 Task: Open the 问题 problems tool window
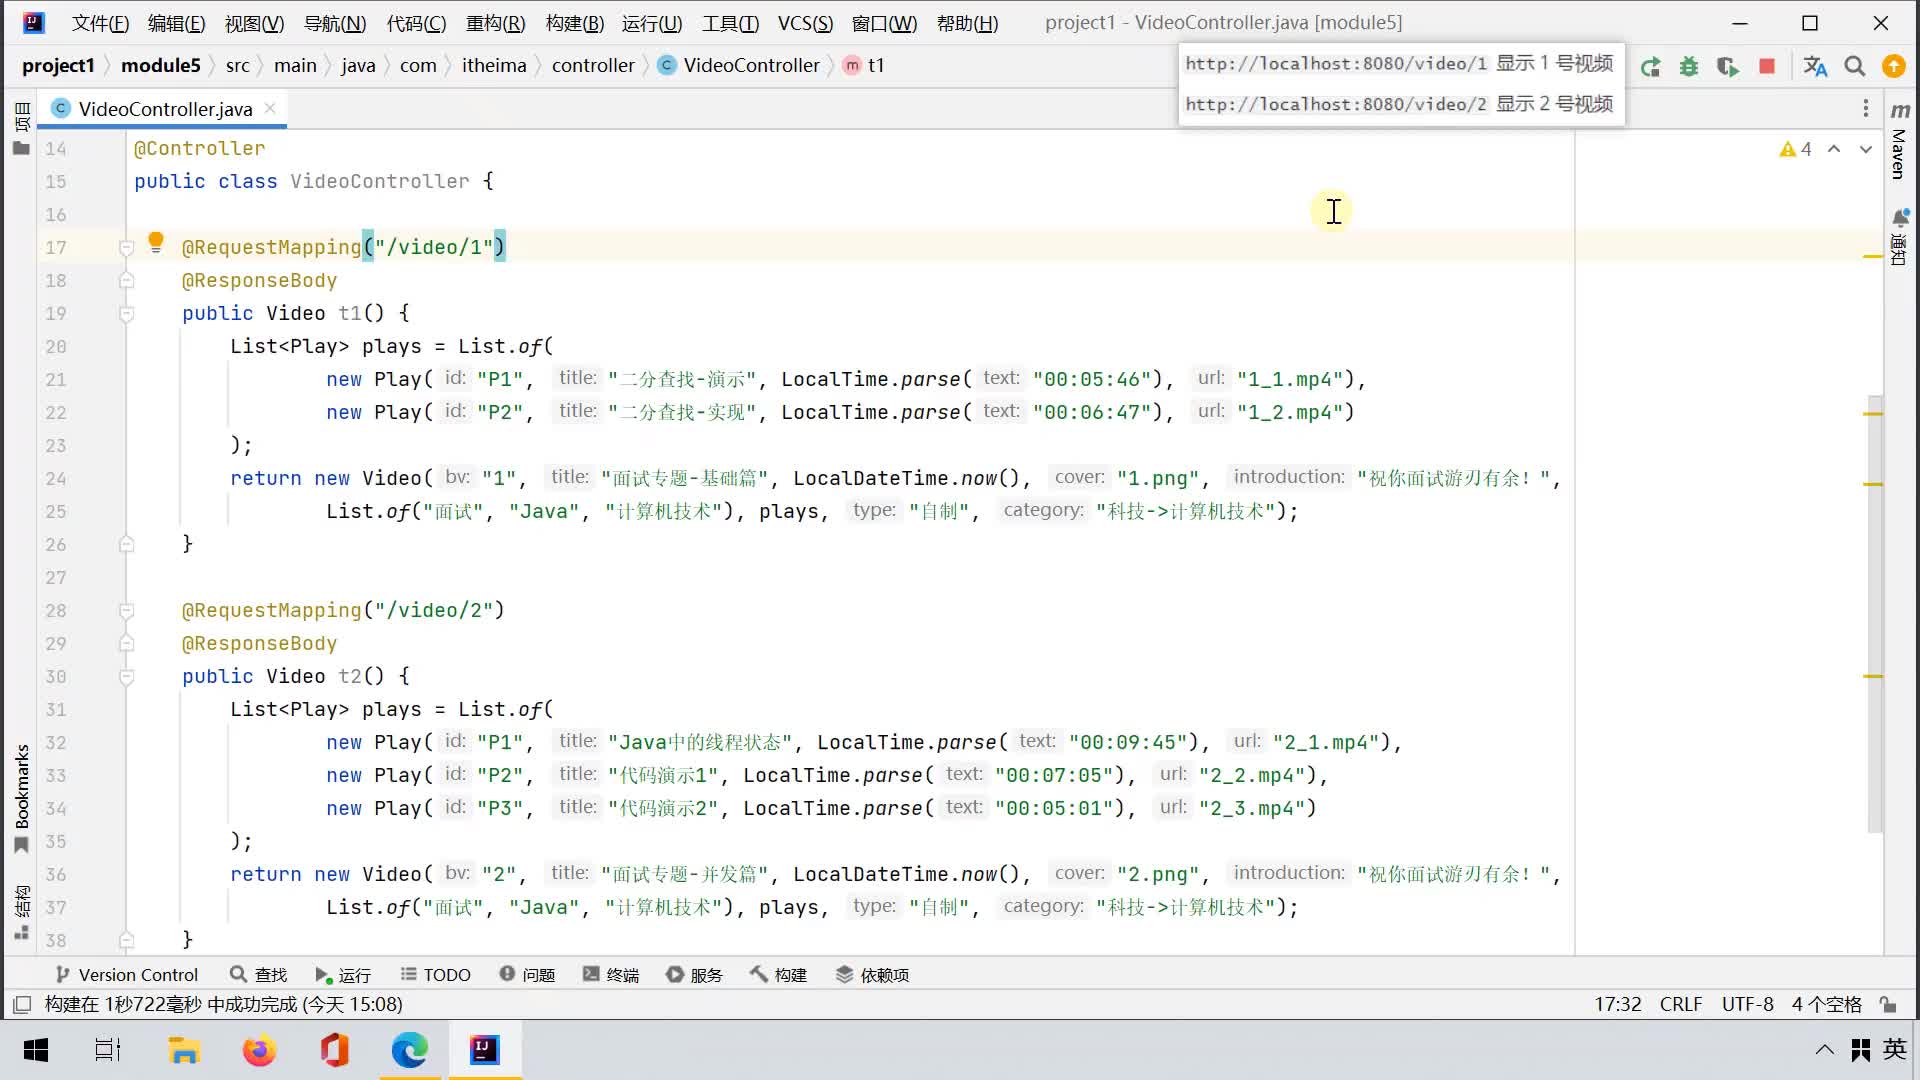527,975
